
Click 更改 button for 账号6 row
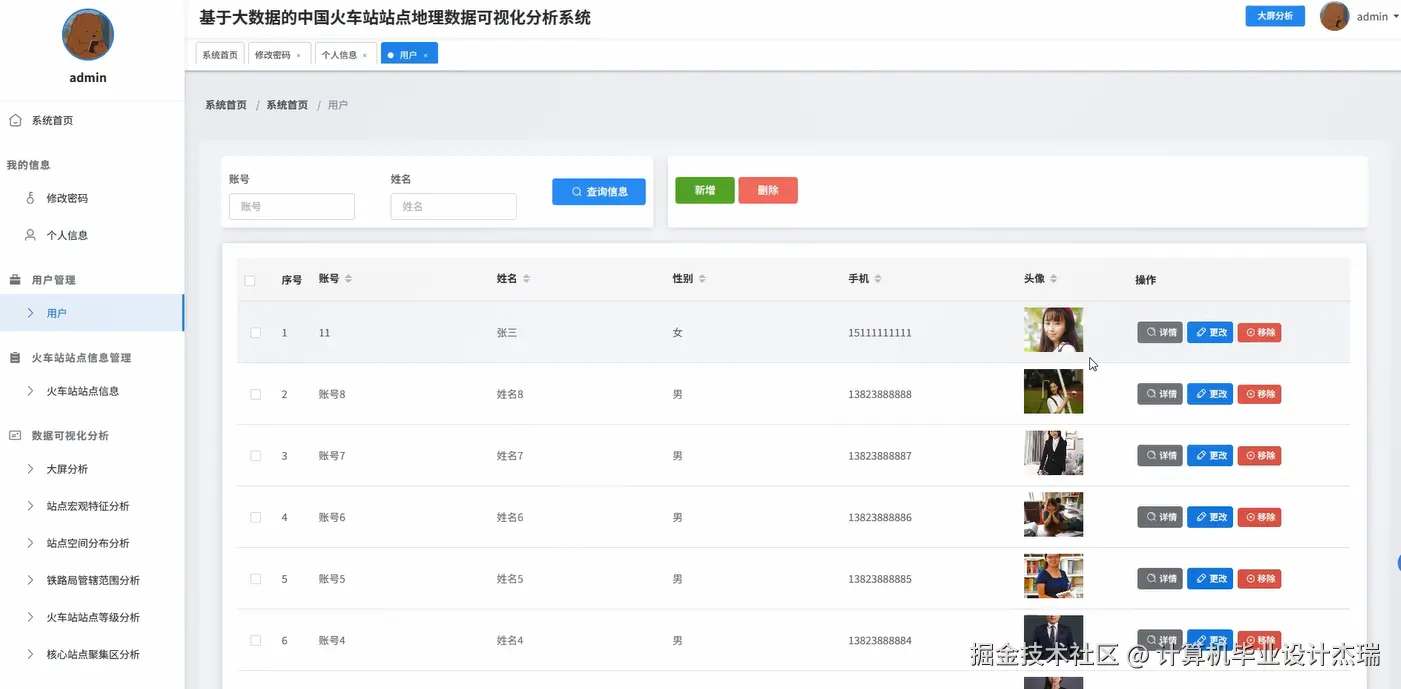pyautogui.click(x=1210, y=517)
